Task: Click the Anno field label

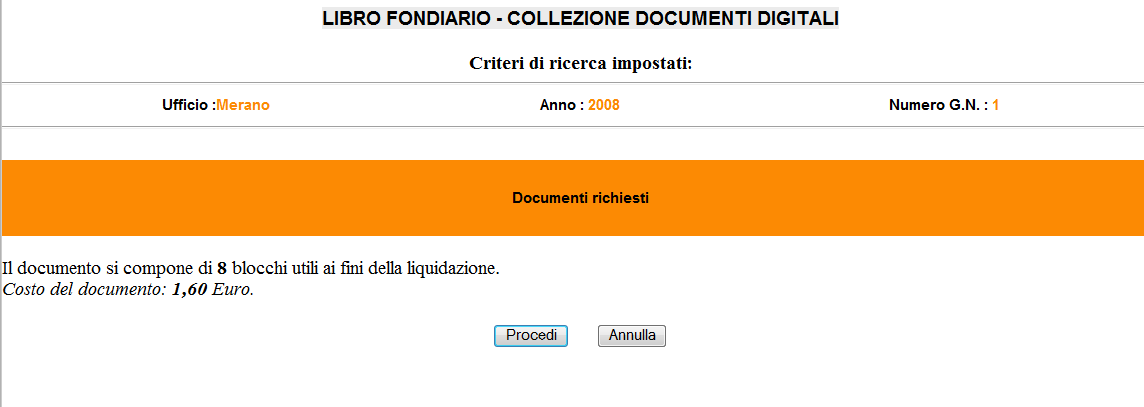Action: 561,105
